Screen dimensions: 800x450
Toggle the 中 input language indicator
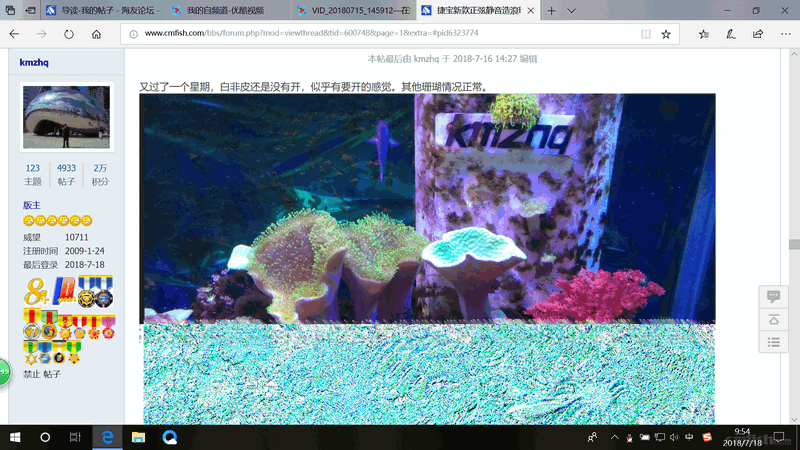[x=689, y=437]
